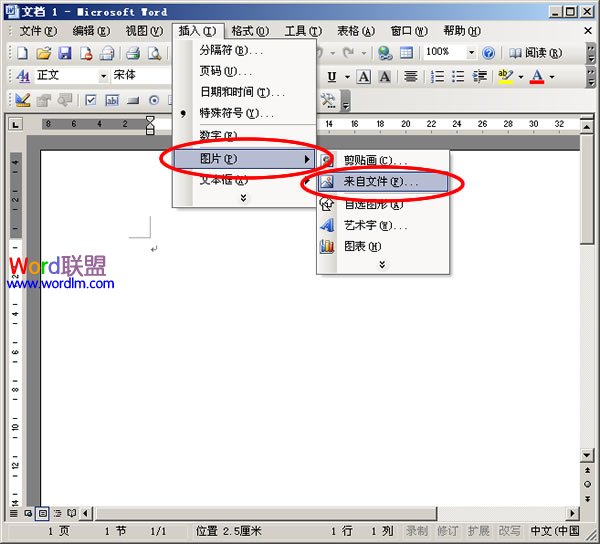This screenshot has width=600, height=544.
Task: Apply underline with the U button
Action: (332, 77)
